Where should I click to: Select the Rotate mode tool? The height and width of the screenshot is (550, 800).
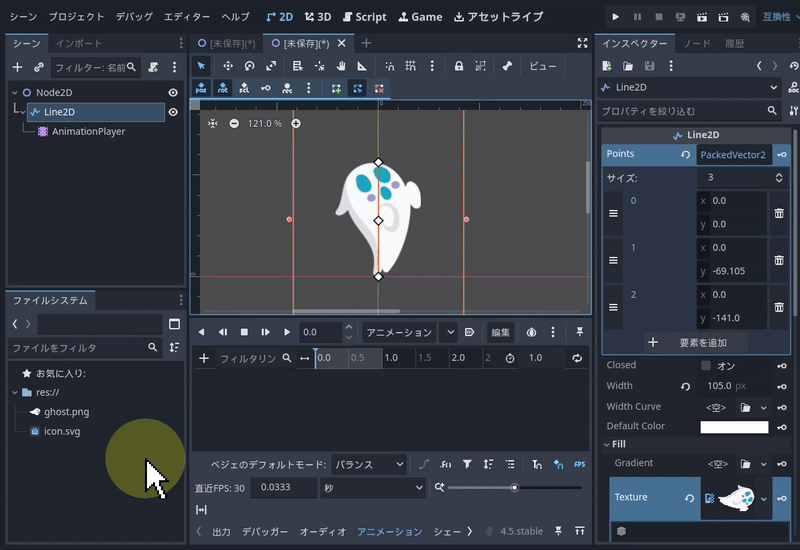click(249, 66)
